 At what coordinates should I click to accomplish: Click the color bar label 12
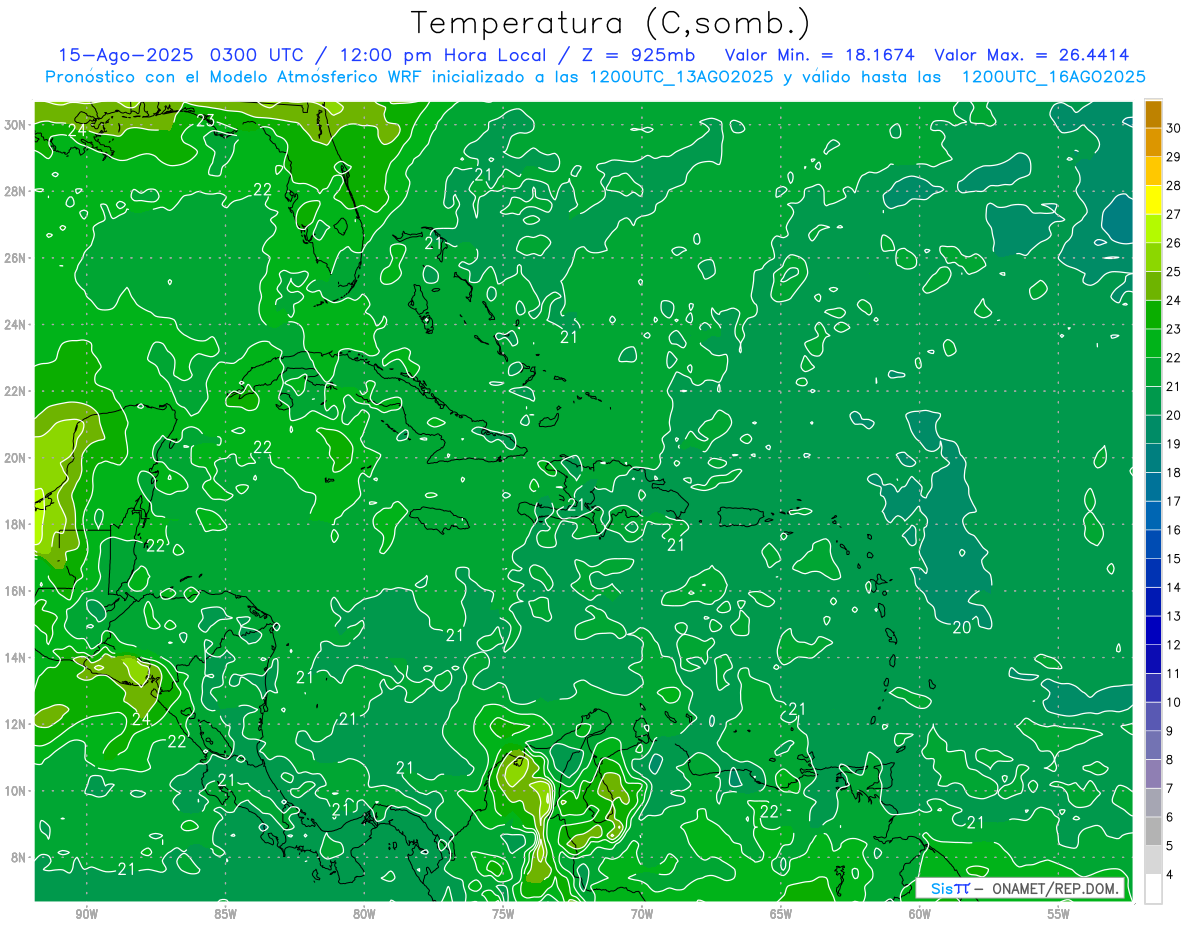click(1173, 645)
